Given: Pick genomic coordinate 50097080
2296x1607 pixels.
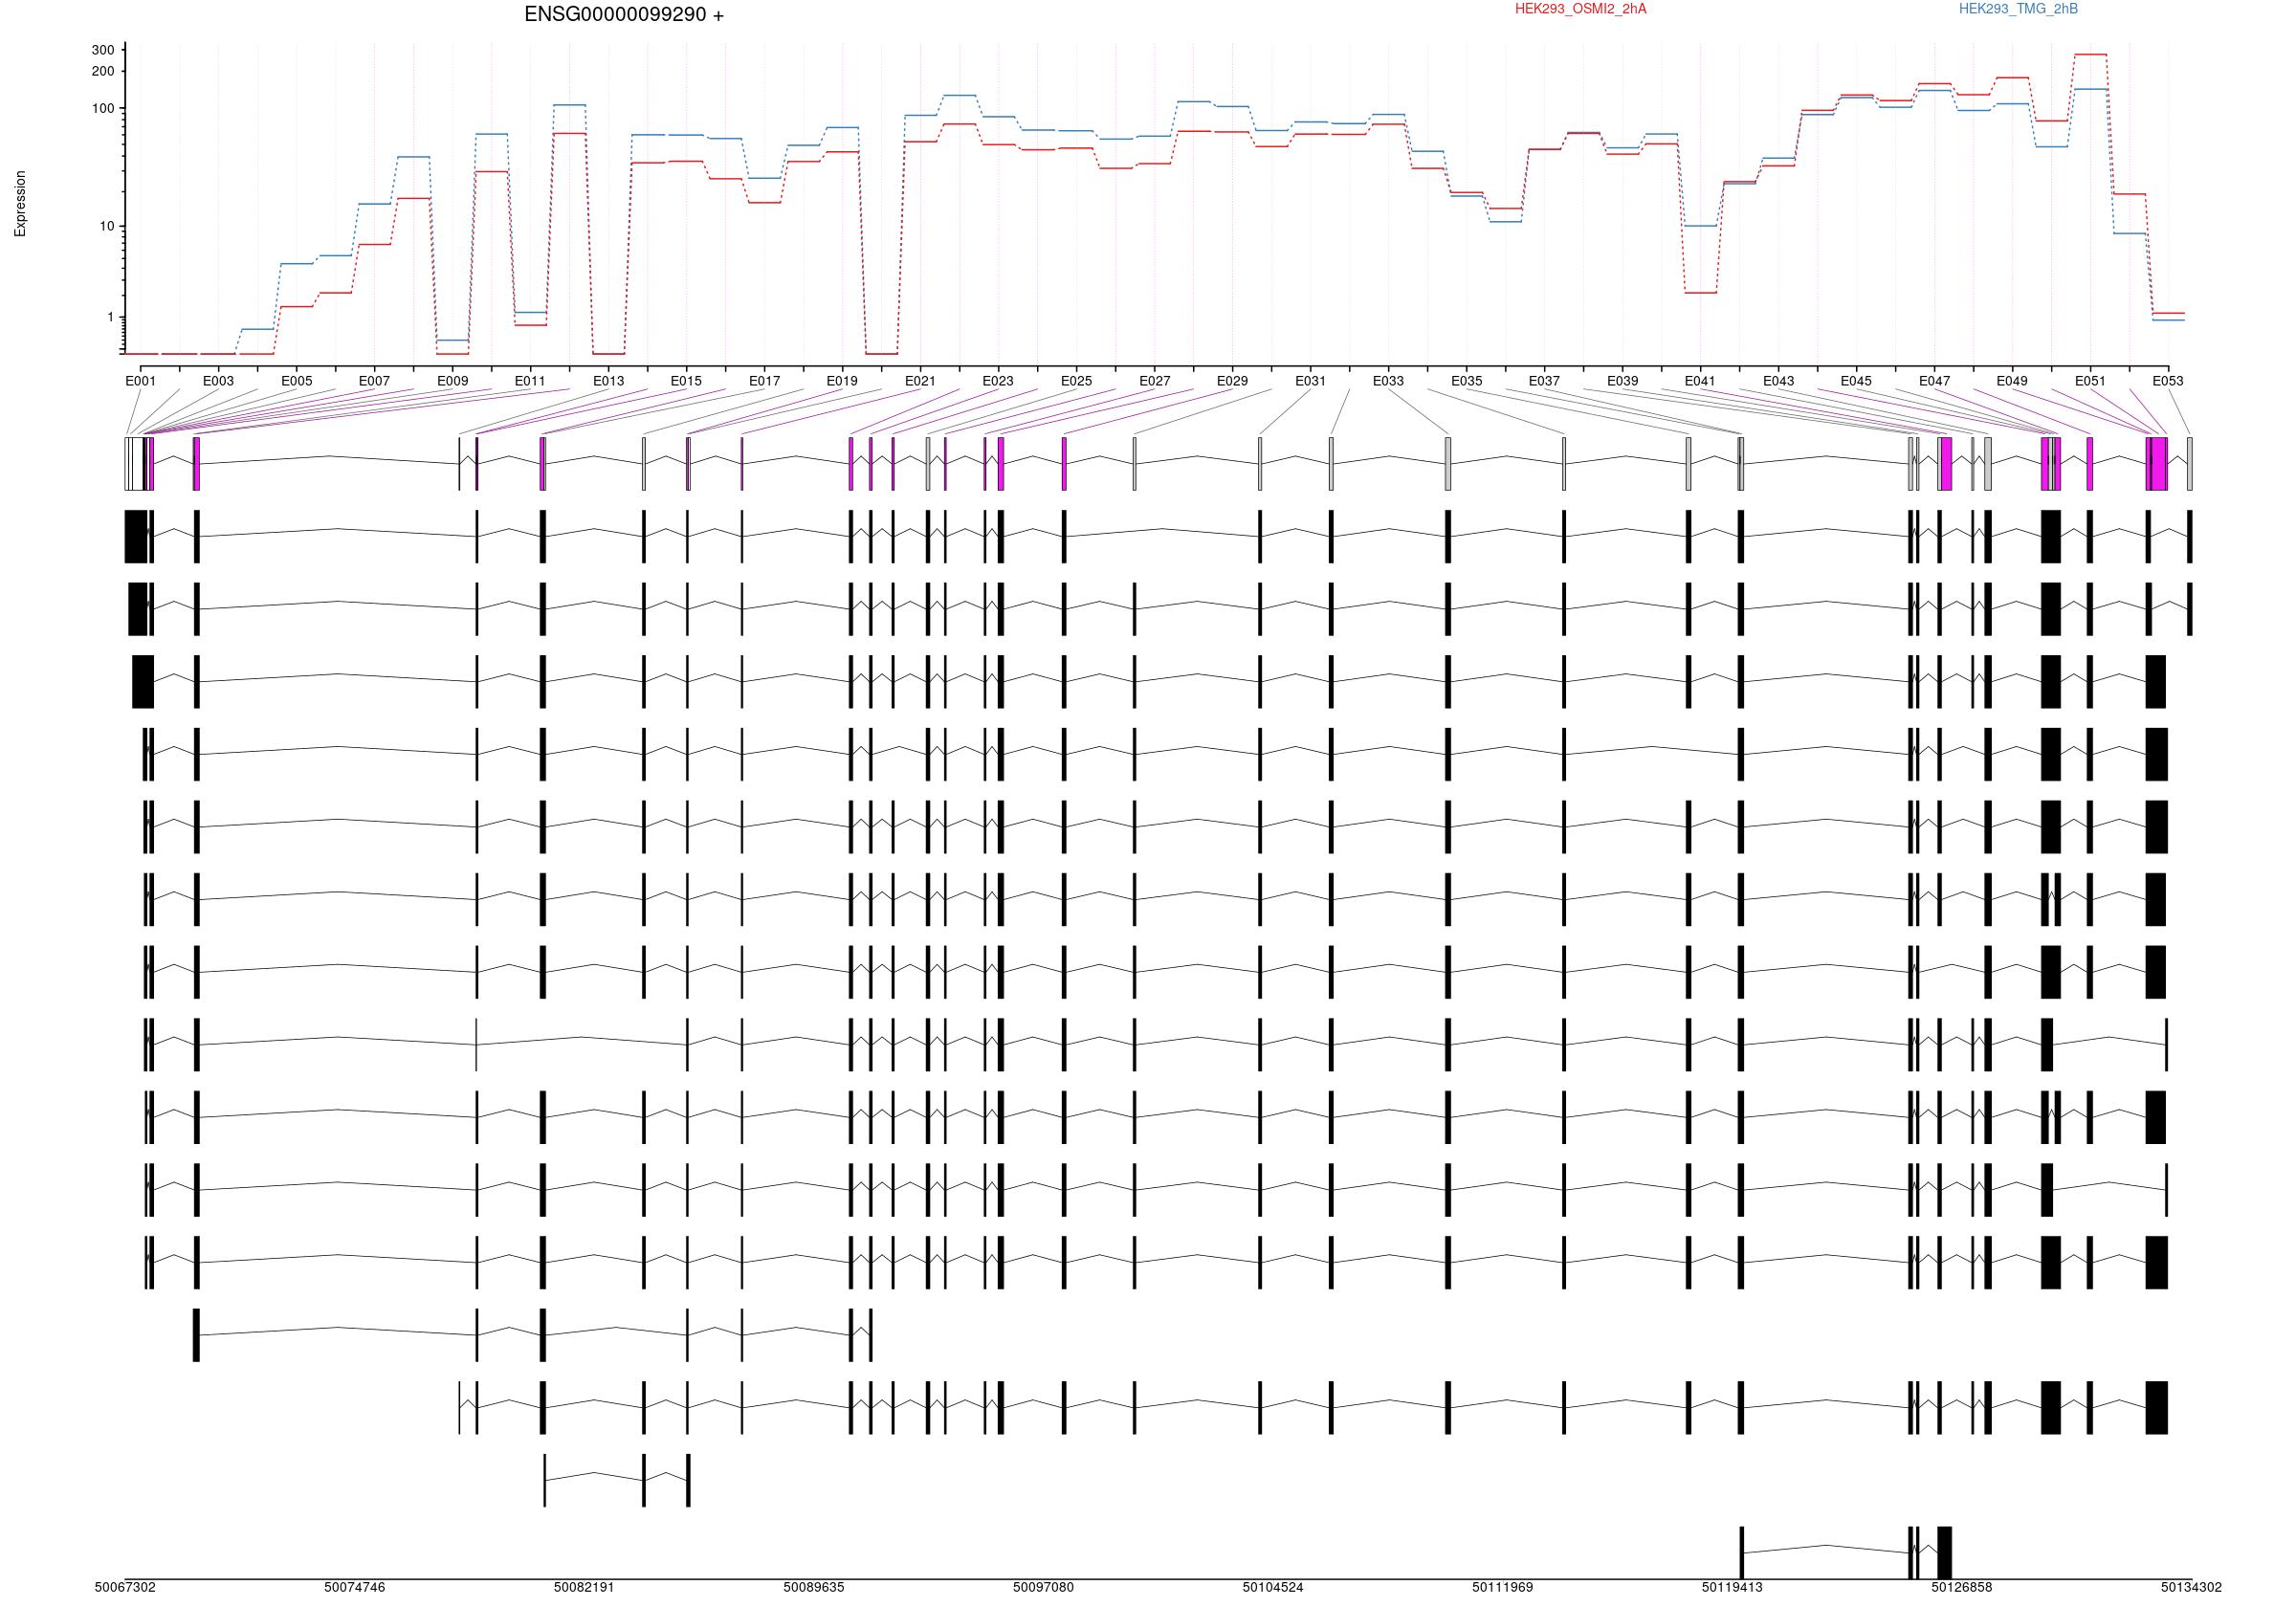Looking at the screenshot, I should coord(1044,1587).
